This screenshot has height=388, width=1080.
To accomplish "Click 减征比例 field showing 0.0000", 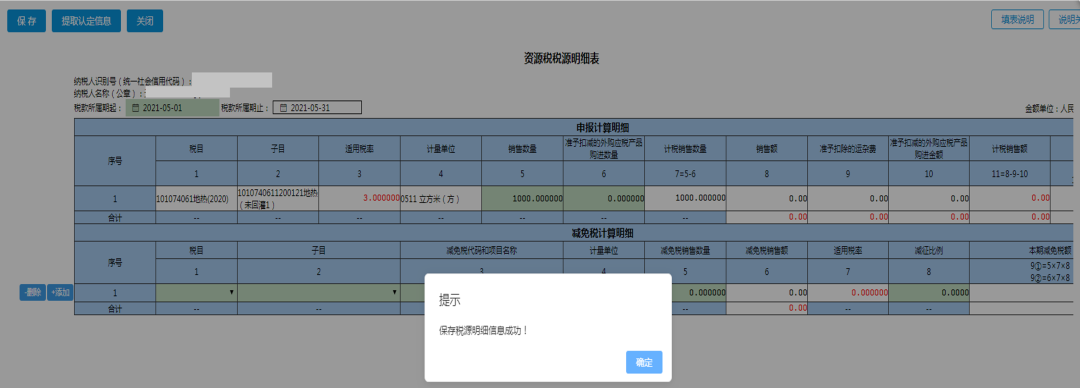I will coord(928,292).
